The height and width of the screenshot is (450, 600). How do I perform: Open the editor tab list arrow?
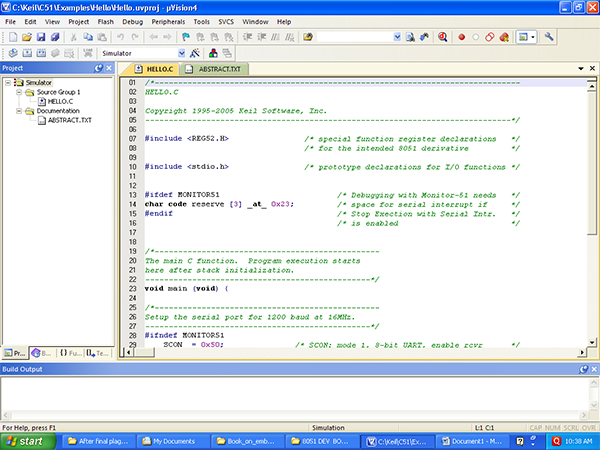[580, 68]
